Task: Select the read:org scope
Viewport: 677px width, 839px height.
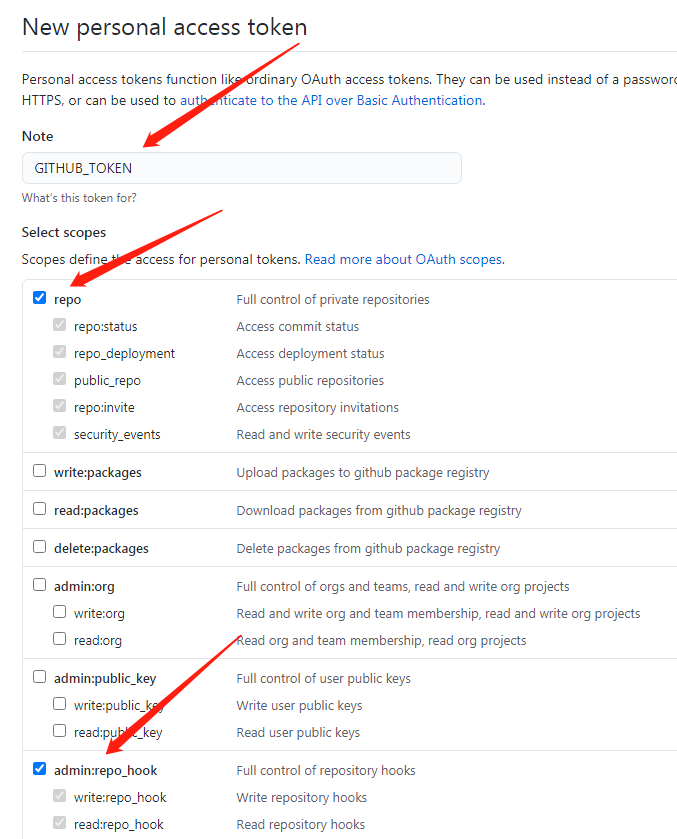Action: click(x=60, y=639)
